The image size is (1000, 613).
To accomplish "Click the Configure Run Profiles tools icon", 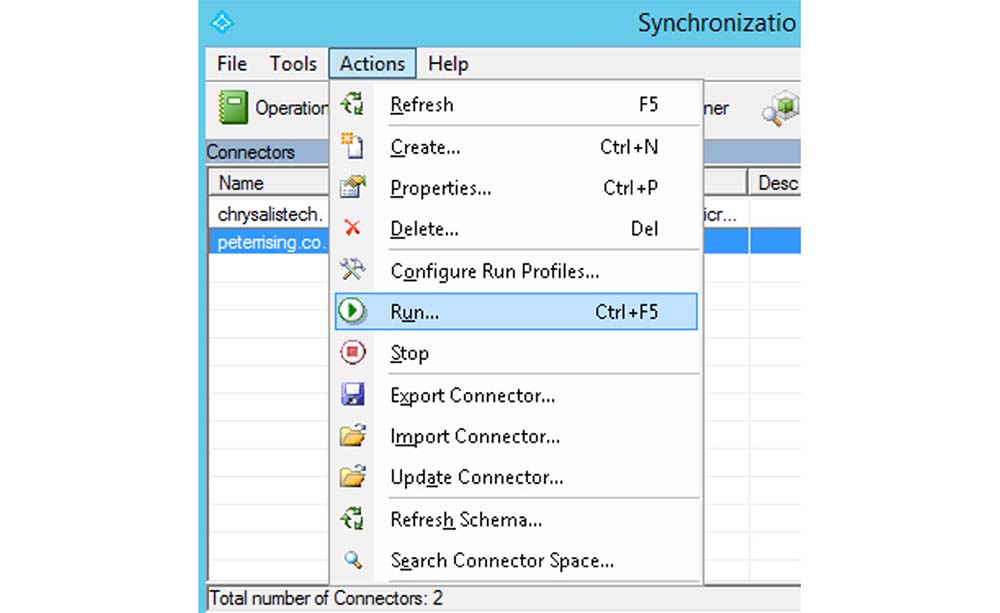I will click(x=352, y=270).
